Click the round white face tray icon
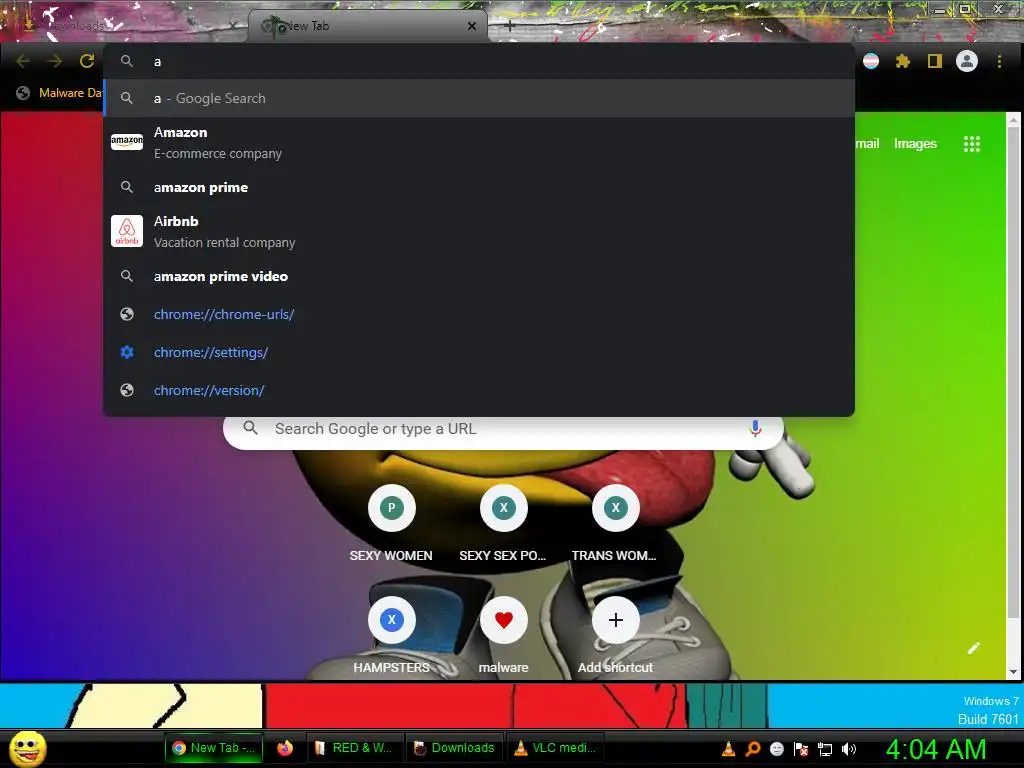 point(776,749)
